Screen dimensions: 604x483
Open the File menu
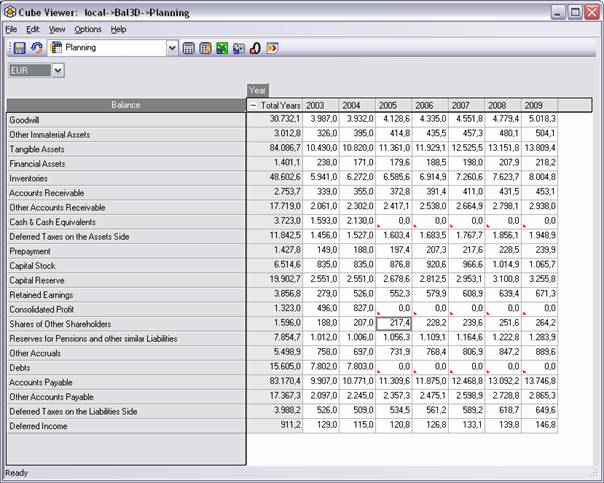pyautogui.click(x=11, y=29)
